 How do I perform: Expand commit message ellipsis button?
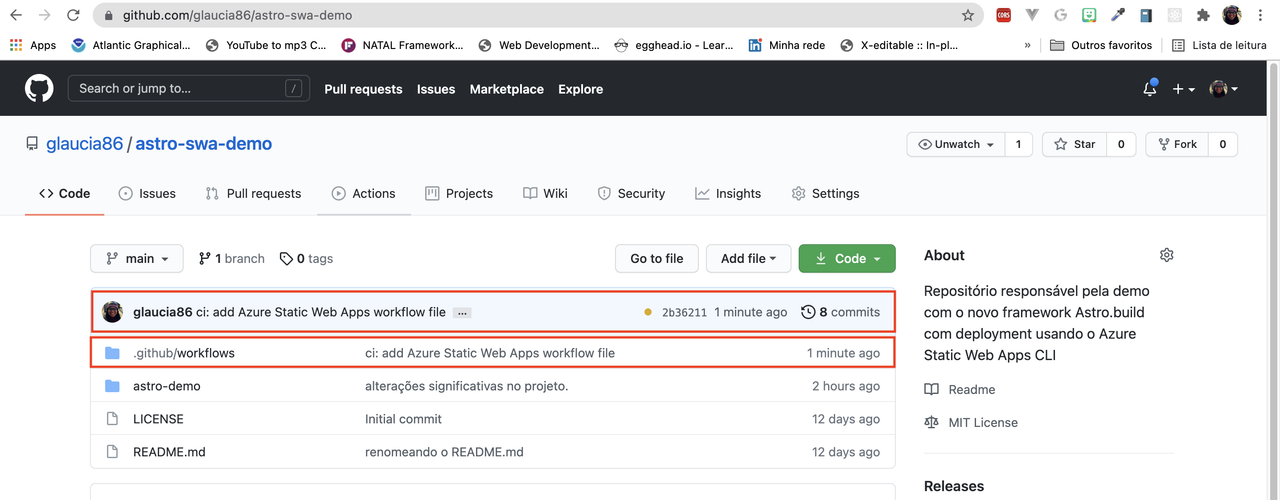pyautogui.click(x=462, y=313)
